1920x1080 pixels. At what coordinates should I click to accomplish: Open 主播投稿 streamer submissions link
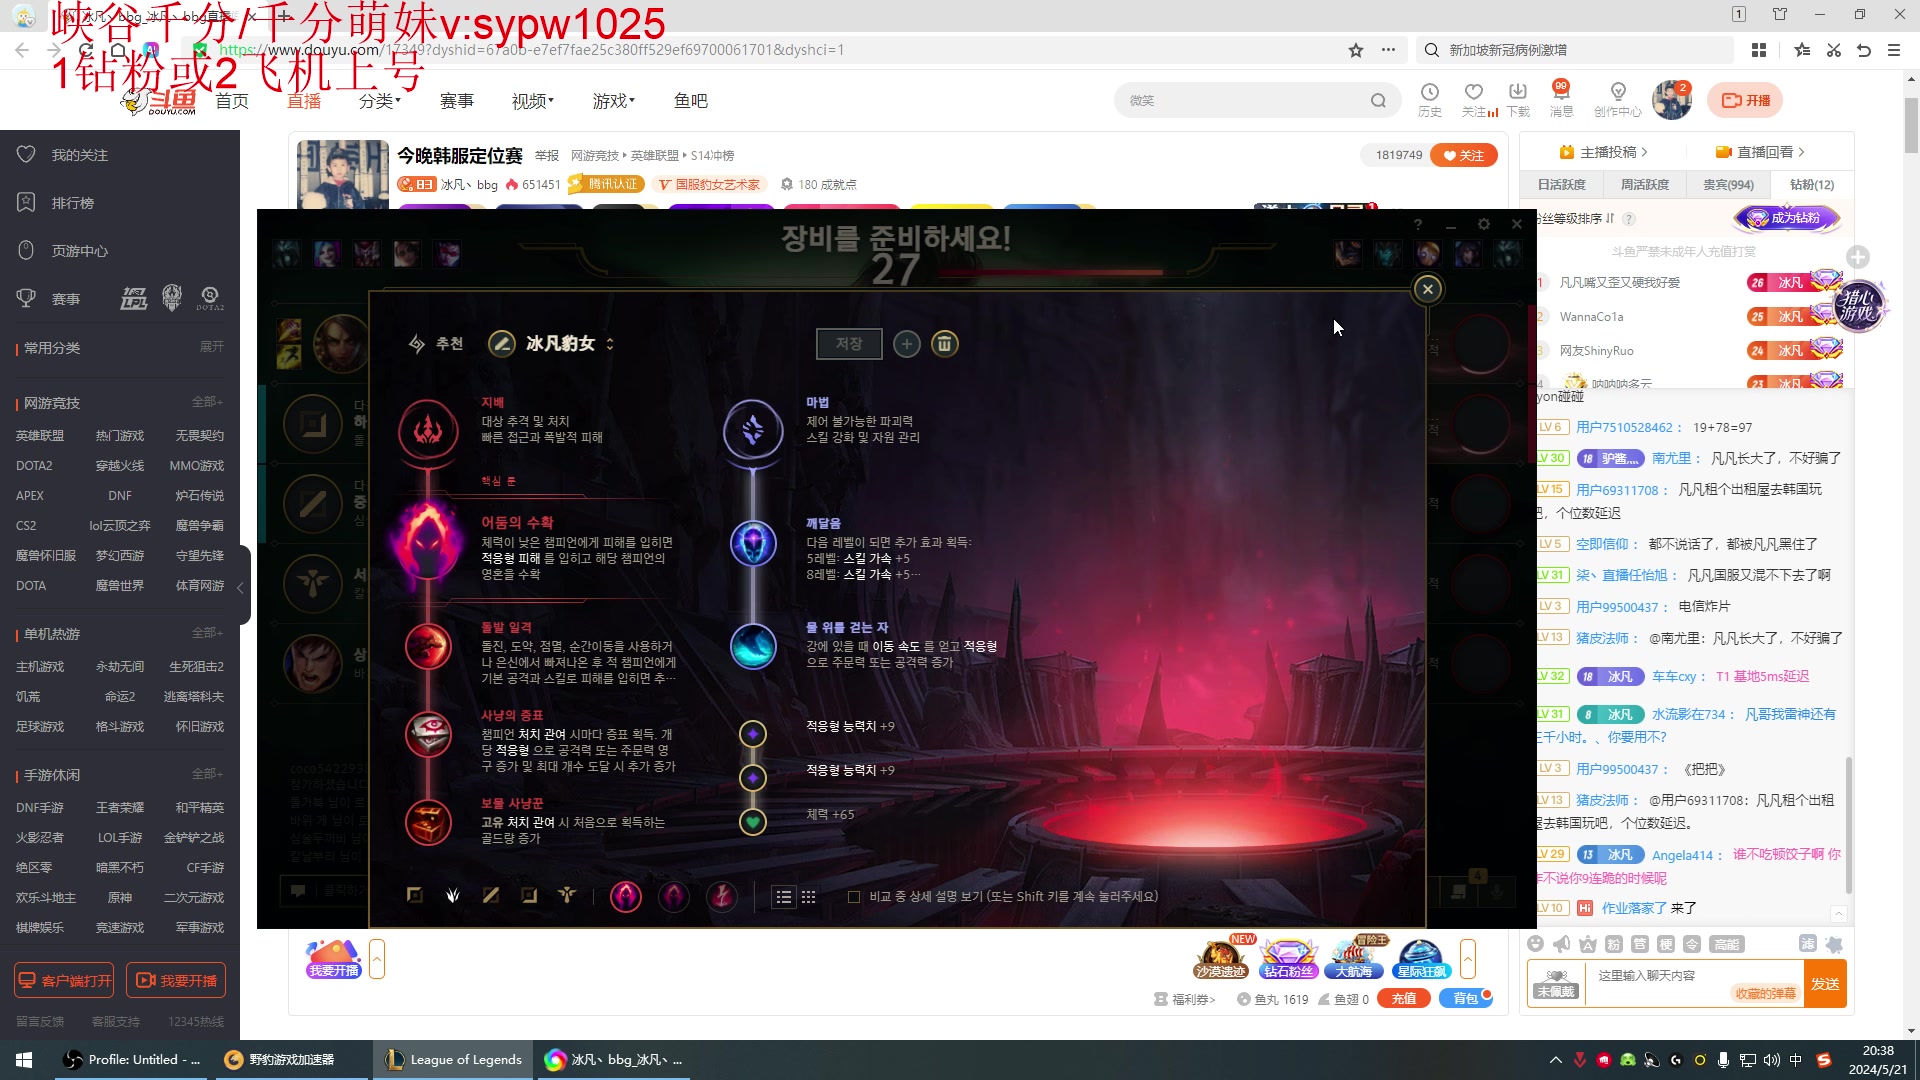click(x=1604, y=152)
